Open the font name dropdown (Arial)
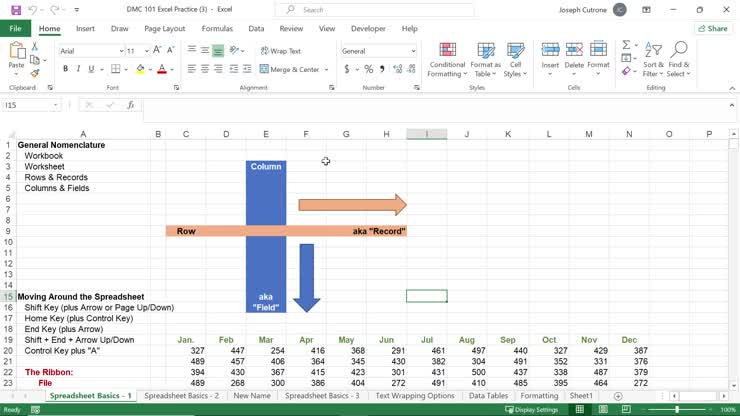This screenshot has height=416, width=740. click(x=121, y=51)
